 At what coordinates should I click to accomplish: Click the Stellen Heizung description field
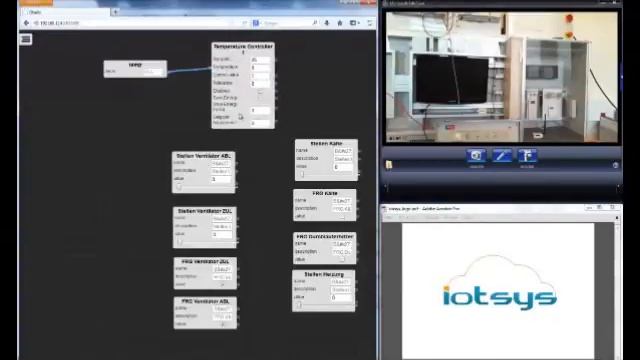pos(341,289)
